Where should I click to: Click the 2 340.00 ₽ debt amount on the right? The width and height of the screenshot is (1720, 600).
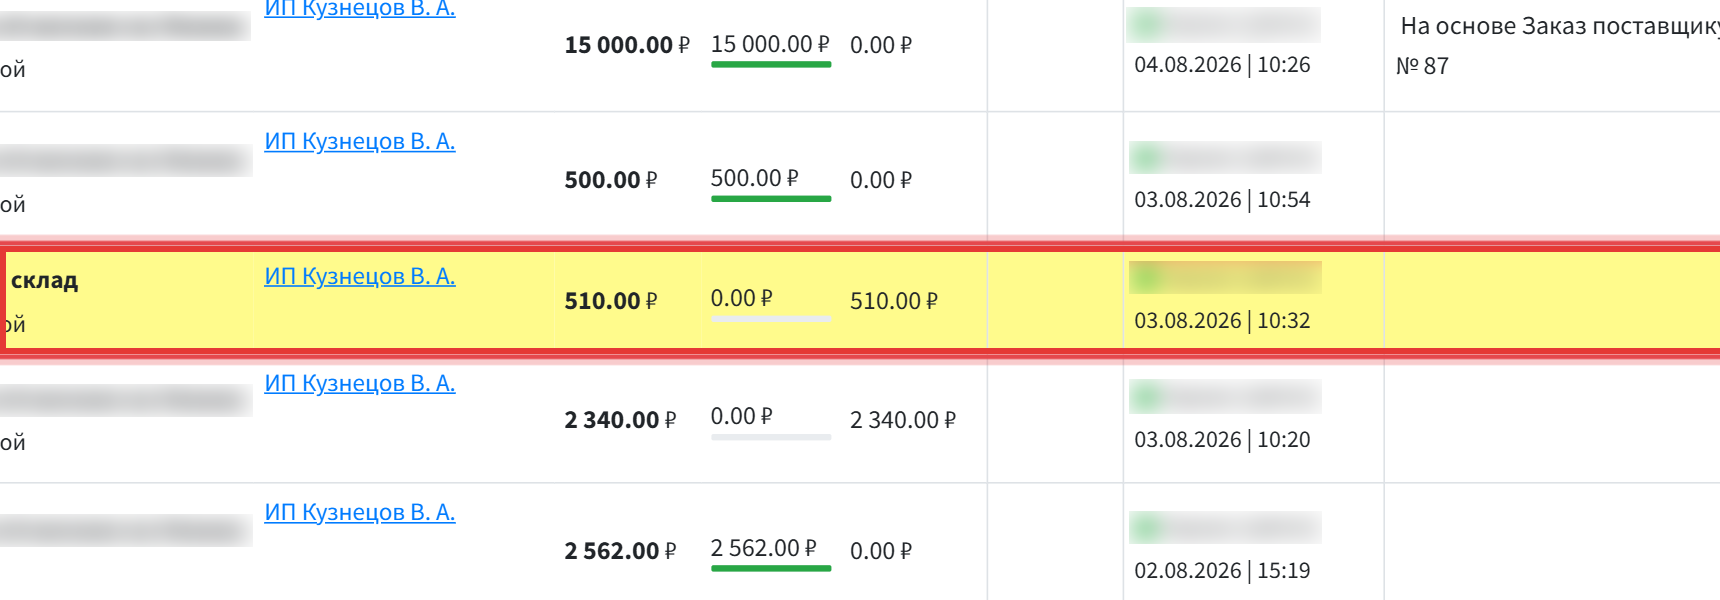[x=903, y=420]
